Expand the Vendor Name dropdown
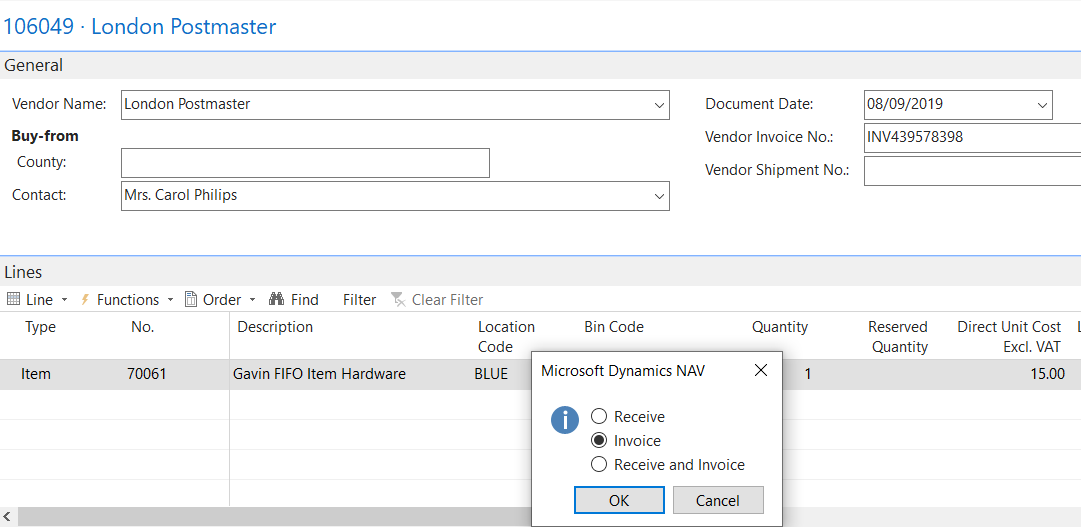The width and height of the screenshot is (1081, 527). pyautogui.click(x=659, y=105)
